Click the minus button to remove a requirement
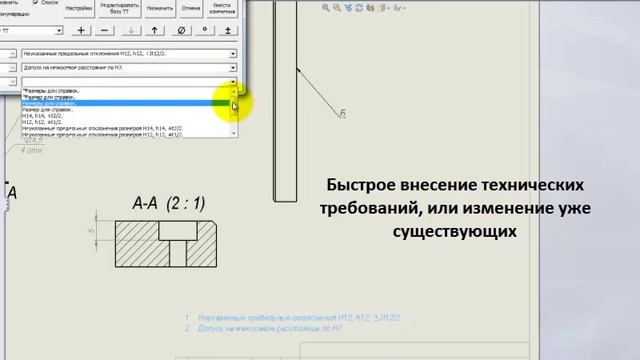Image resolution: width=640 pixels, height=360 pixels. click(x=104, y=31)
